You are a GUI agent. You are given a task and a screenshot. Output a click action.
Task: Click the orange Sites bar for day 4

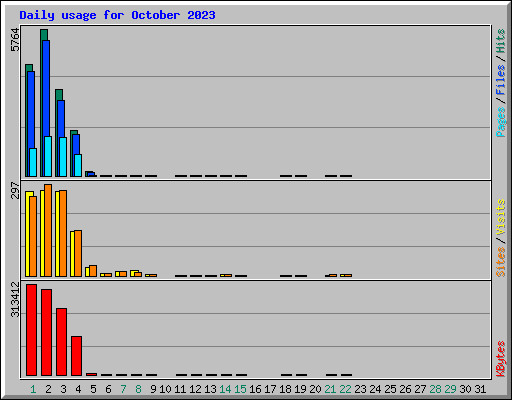[x=78, y=253]
